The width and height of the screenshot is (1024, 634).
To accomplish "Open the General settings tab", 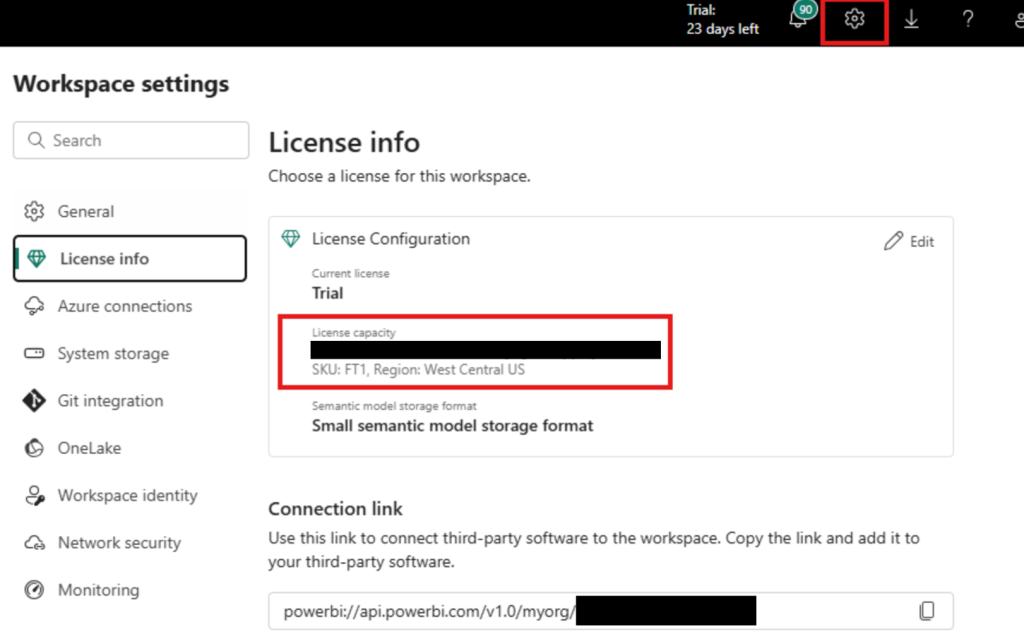I will coord(129,212).
